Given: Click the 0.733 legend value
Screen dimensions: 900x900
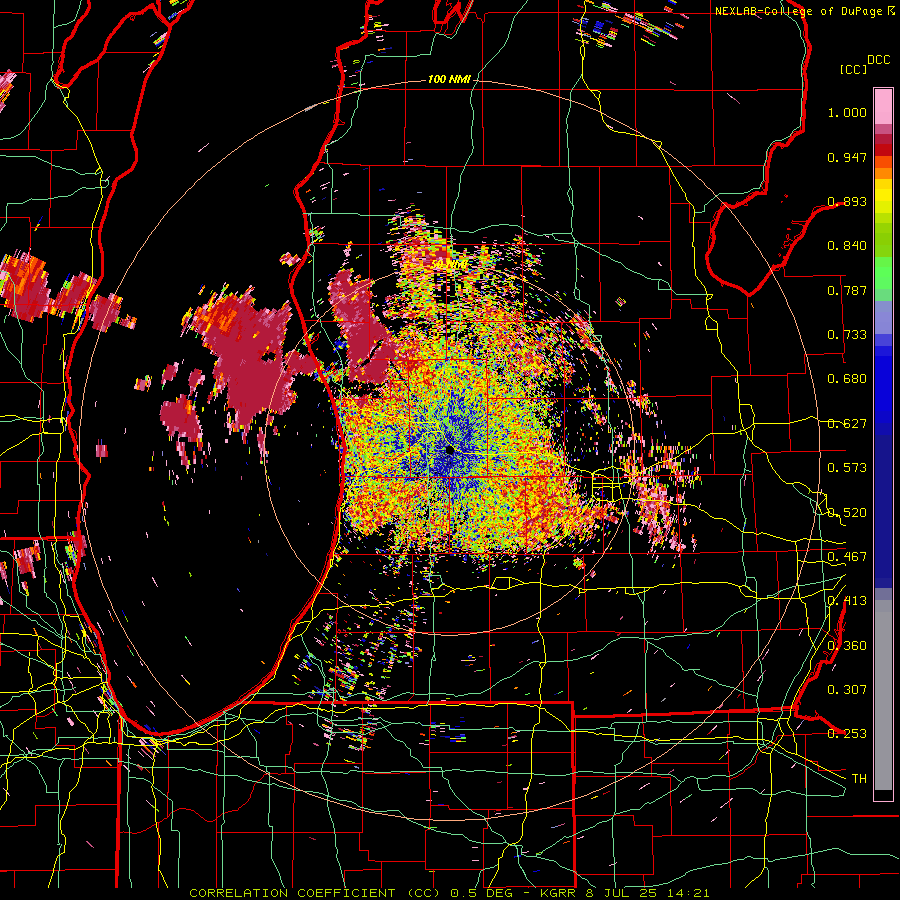Looking at the screenshot, I should pyautogui.click(x=847, y=335).
